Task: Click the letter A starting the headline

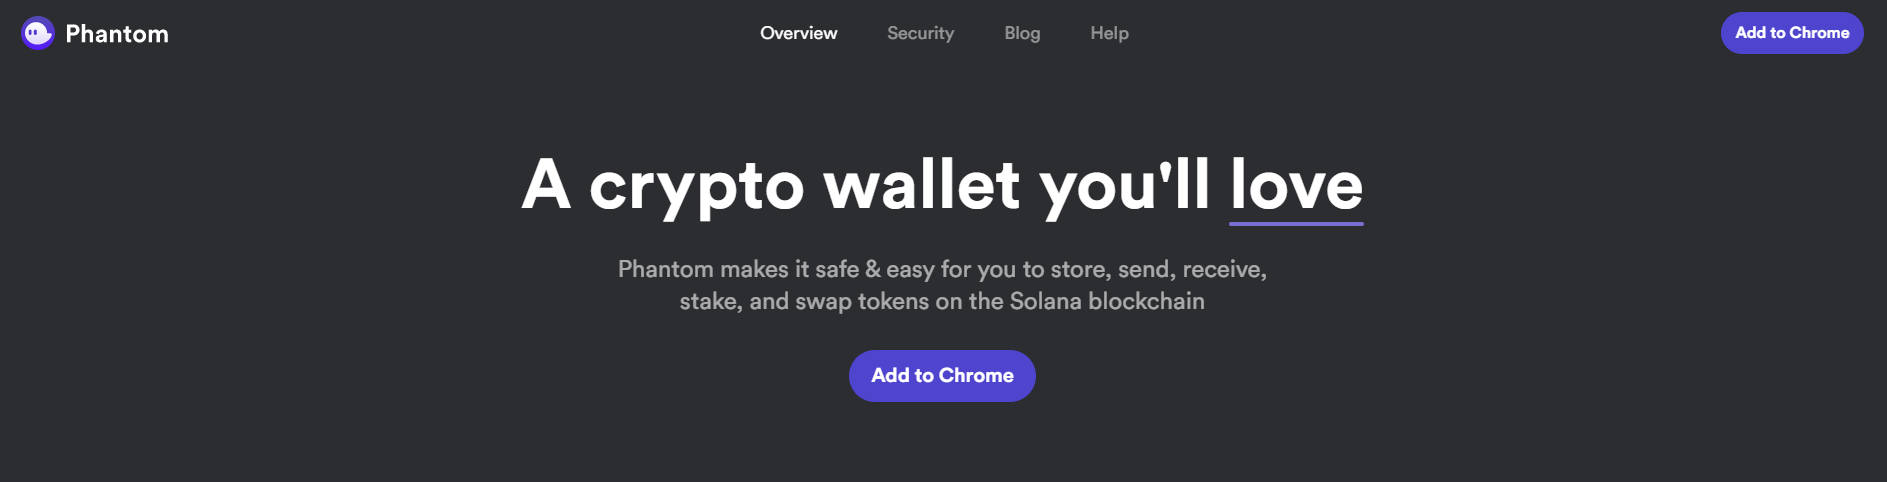Action: point(546,184)
